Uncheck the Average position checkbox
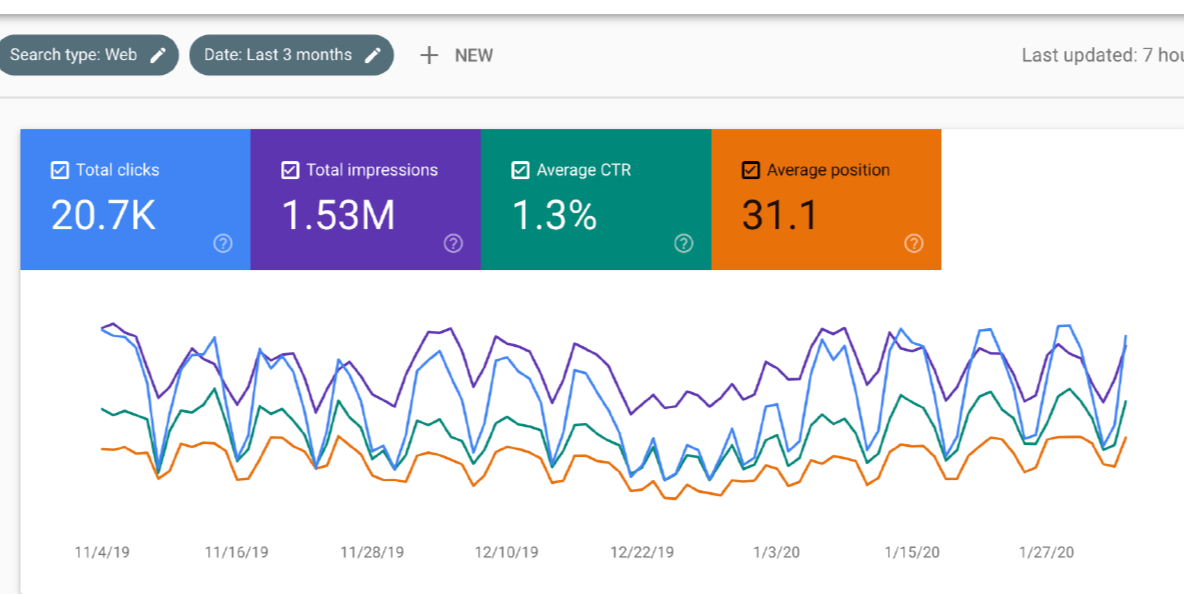1184x594 pixels. point(751,171)
